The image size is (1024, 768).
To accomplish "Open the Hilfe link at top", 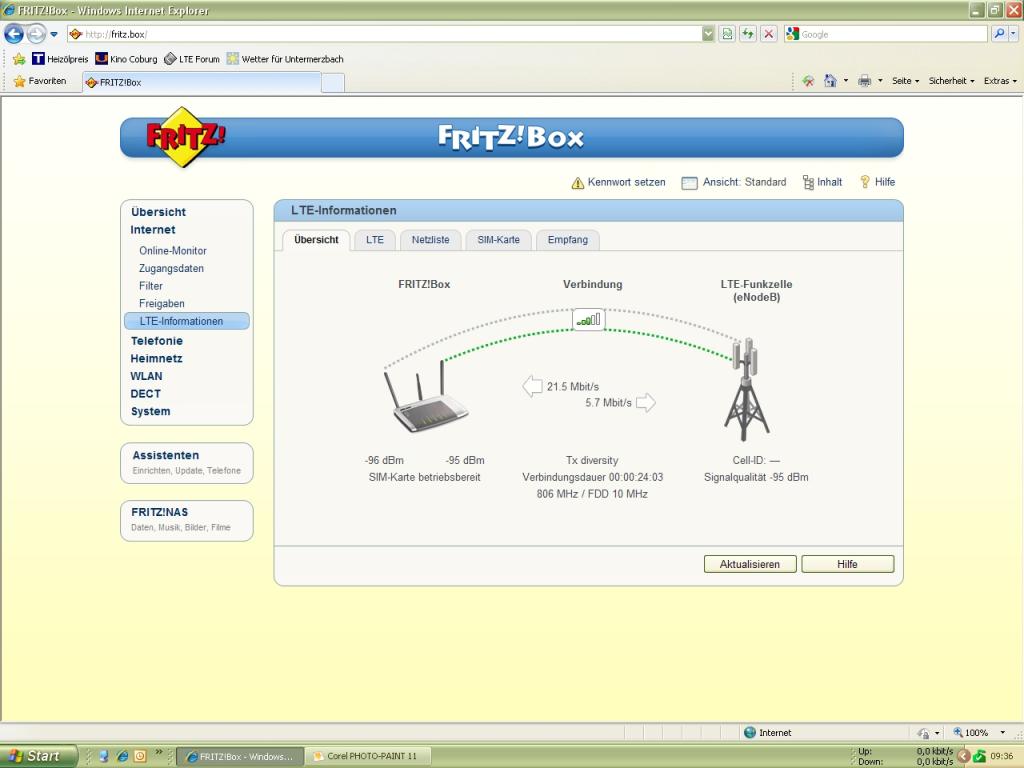I will 877,182.
